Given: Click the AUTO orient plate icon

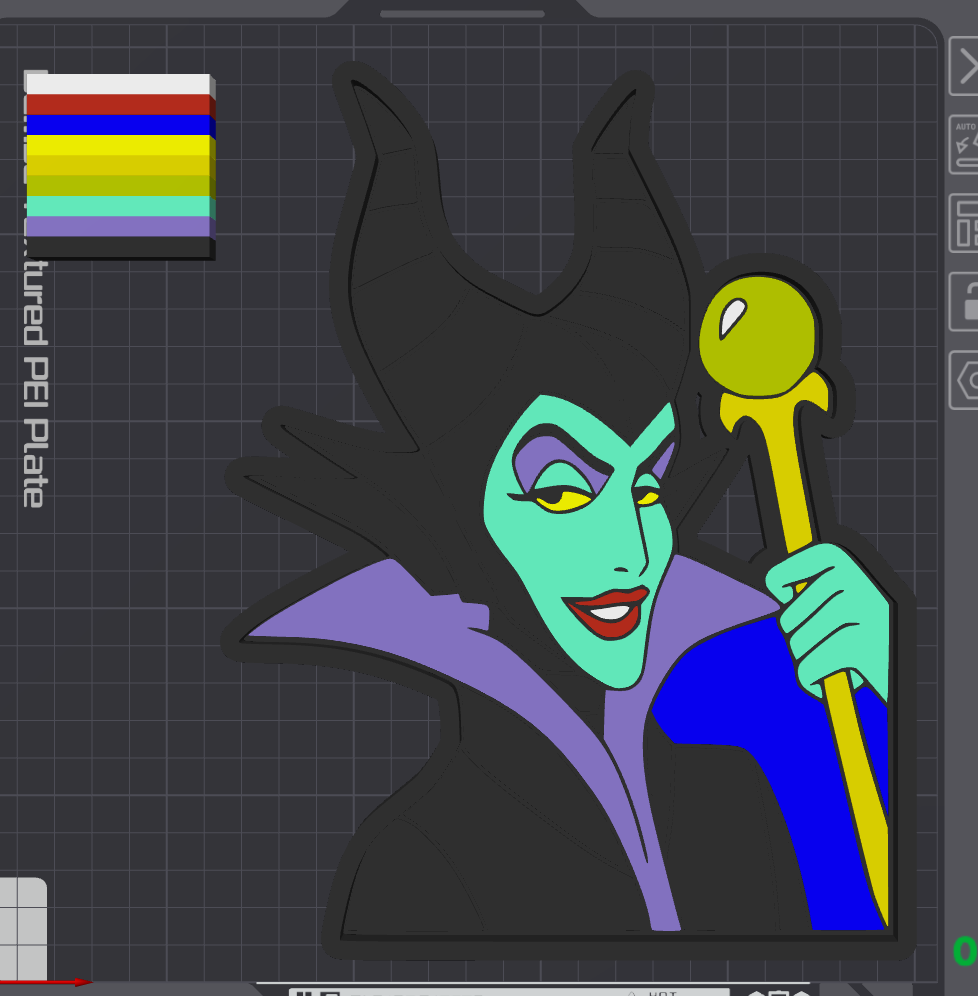Looking at the screenshot, I should tap(964, 145).
